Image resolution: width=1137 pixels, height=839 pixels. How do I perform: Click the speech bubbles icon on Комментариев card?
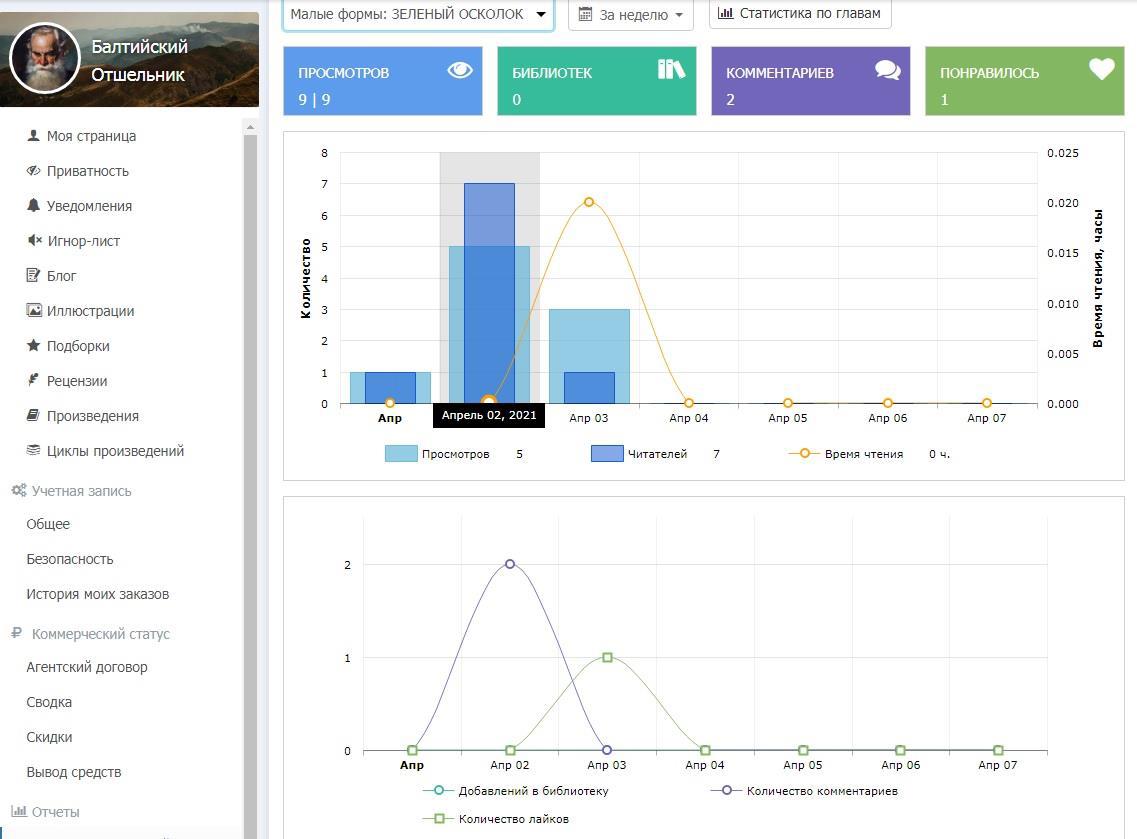pos(887,70)
